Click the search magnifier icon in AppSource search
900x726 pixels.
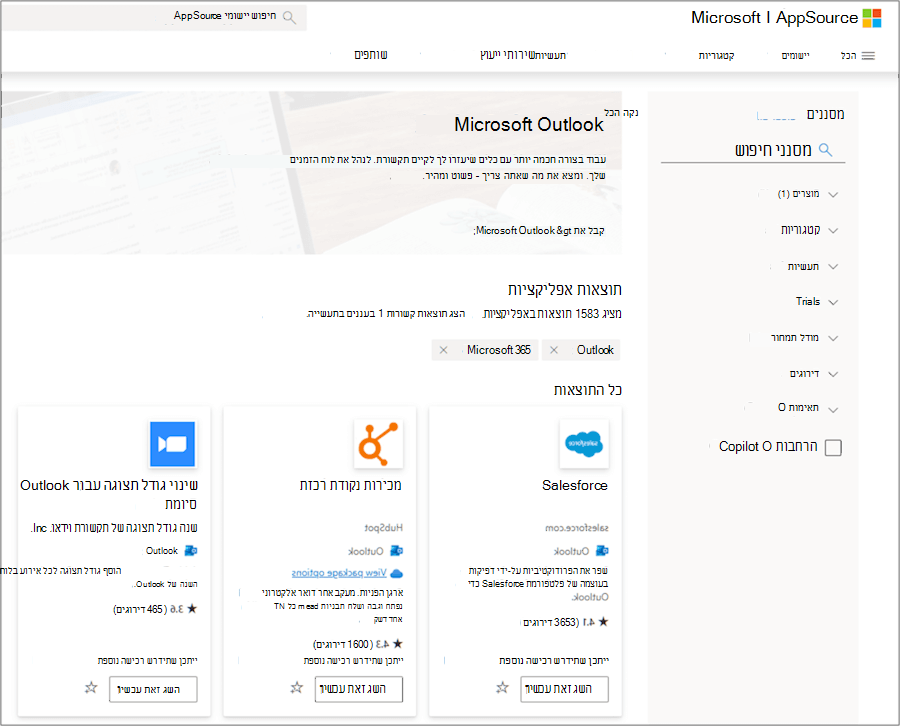coord(289,17)
